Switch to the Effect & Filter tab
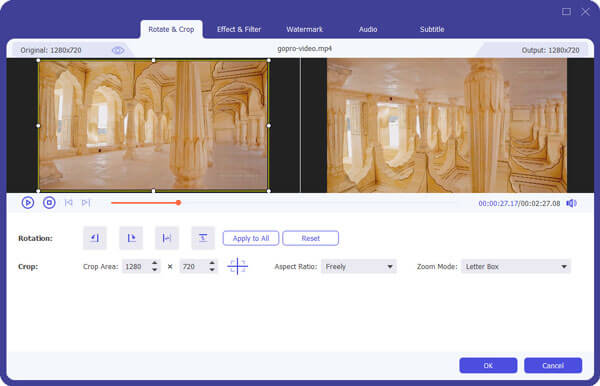Screen dimensions: 600x386 click(239, 29)
